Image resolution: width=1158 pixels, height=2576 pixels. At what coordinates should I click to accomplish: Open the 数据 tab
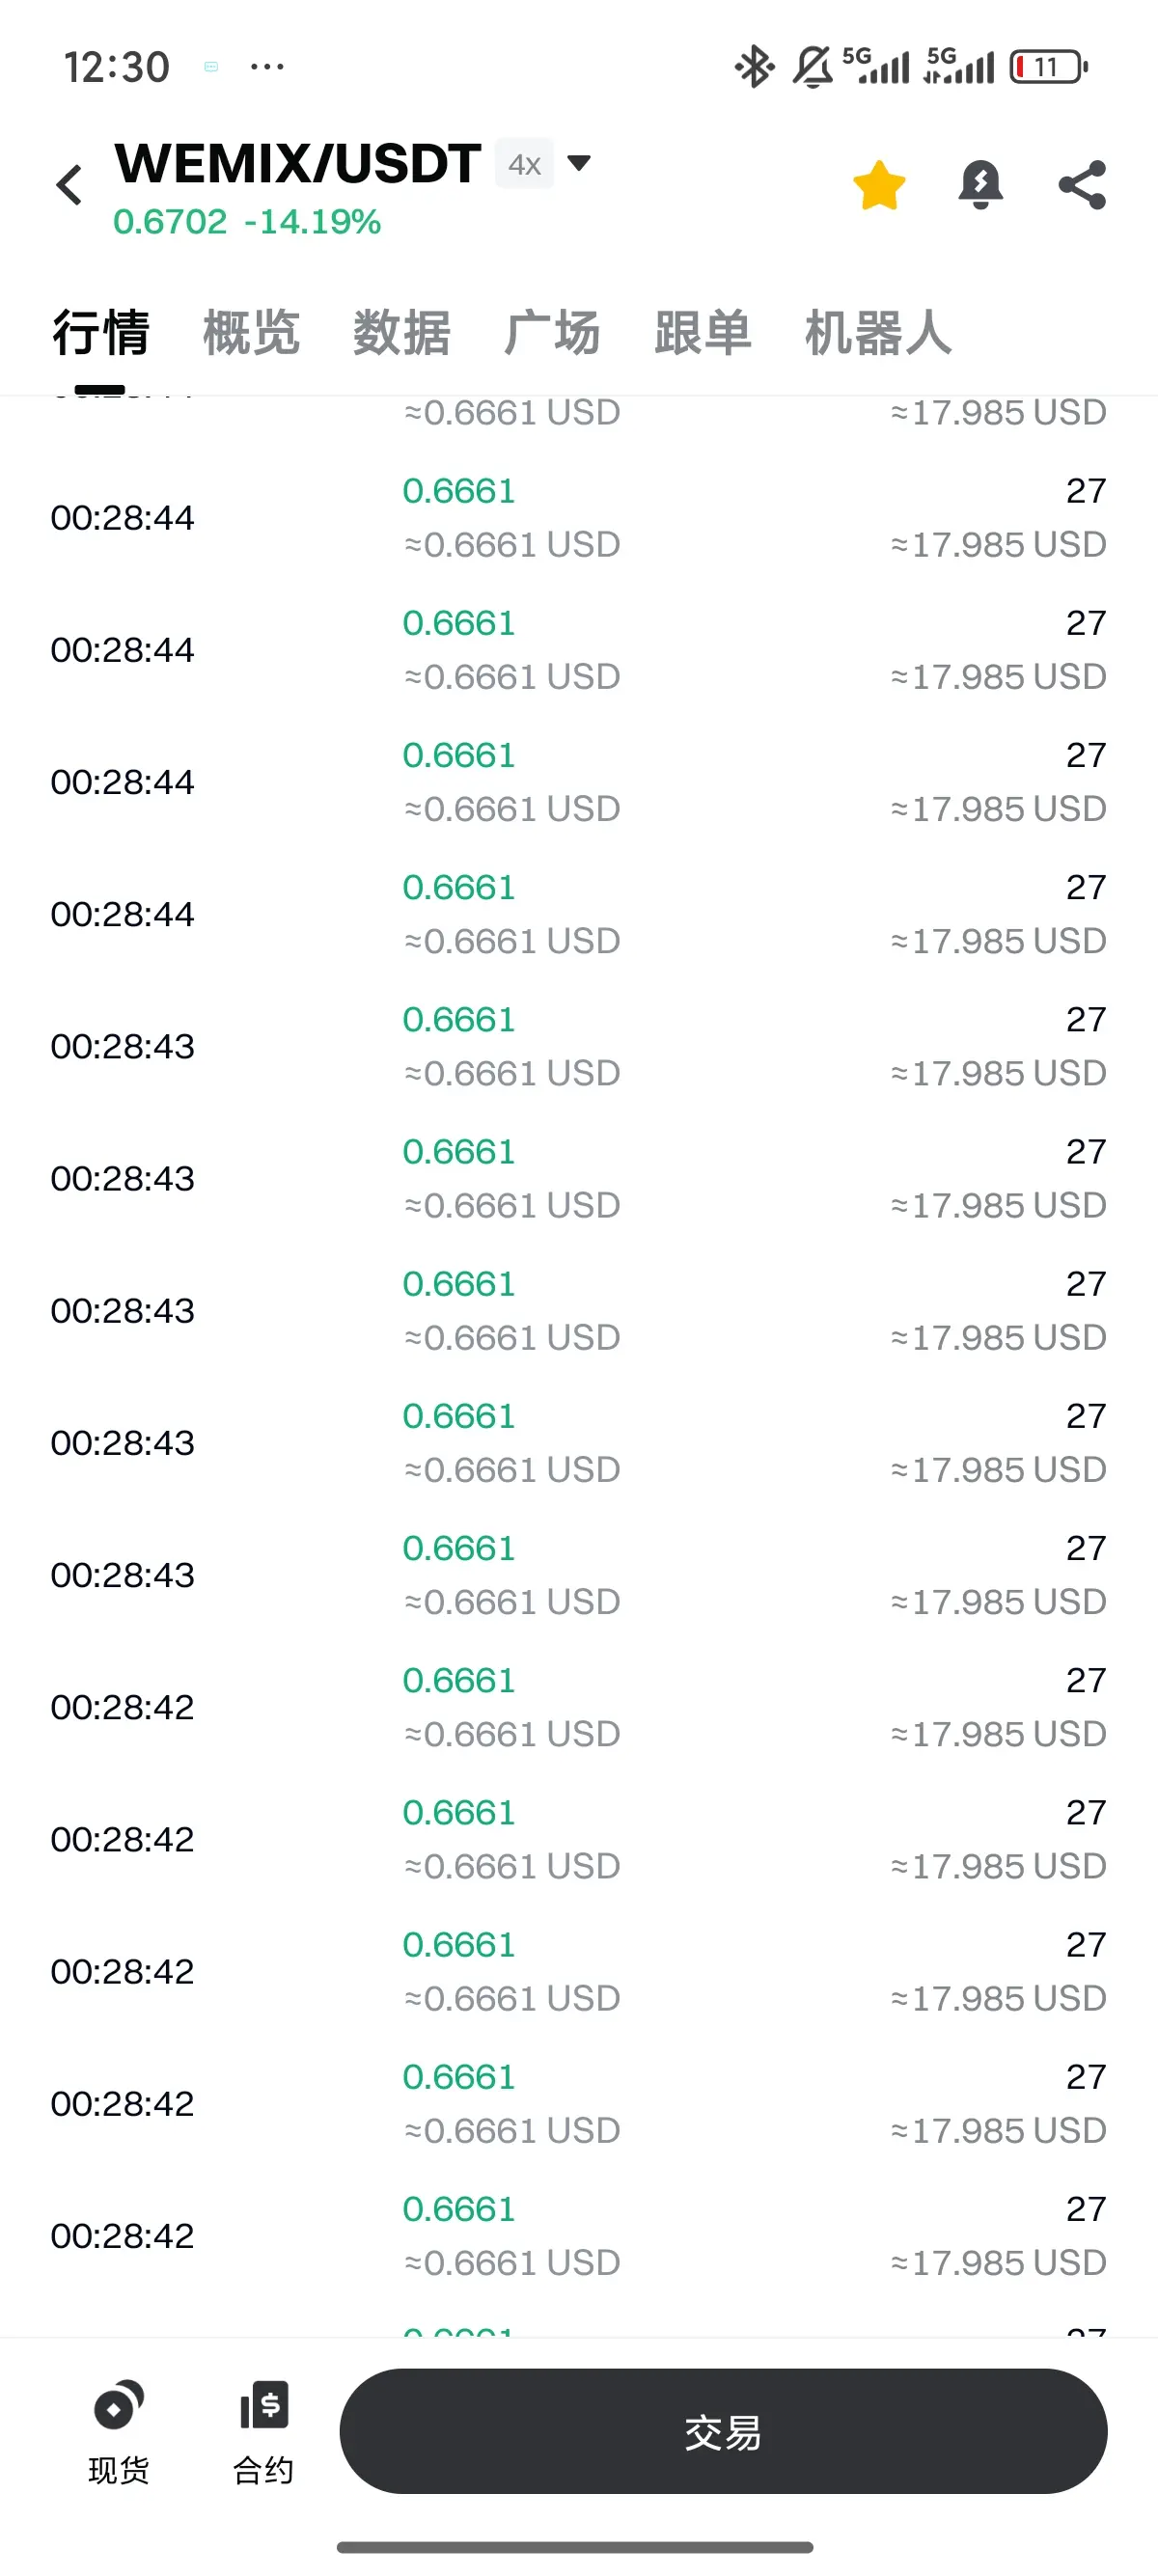[401, 332]
